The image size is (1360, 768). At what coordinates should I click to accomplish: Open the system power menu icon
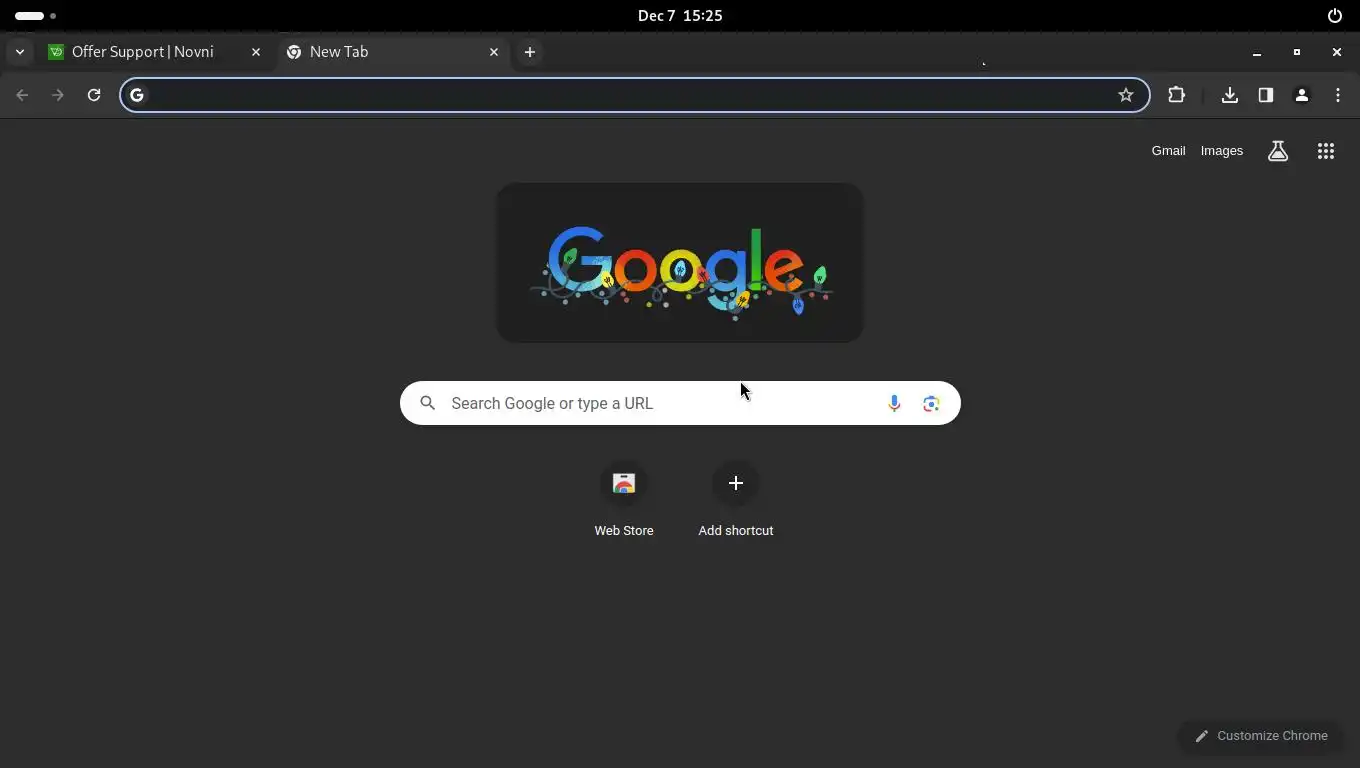(x=1335, y=16)
